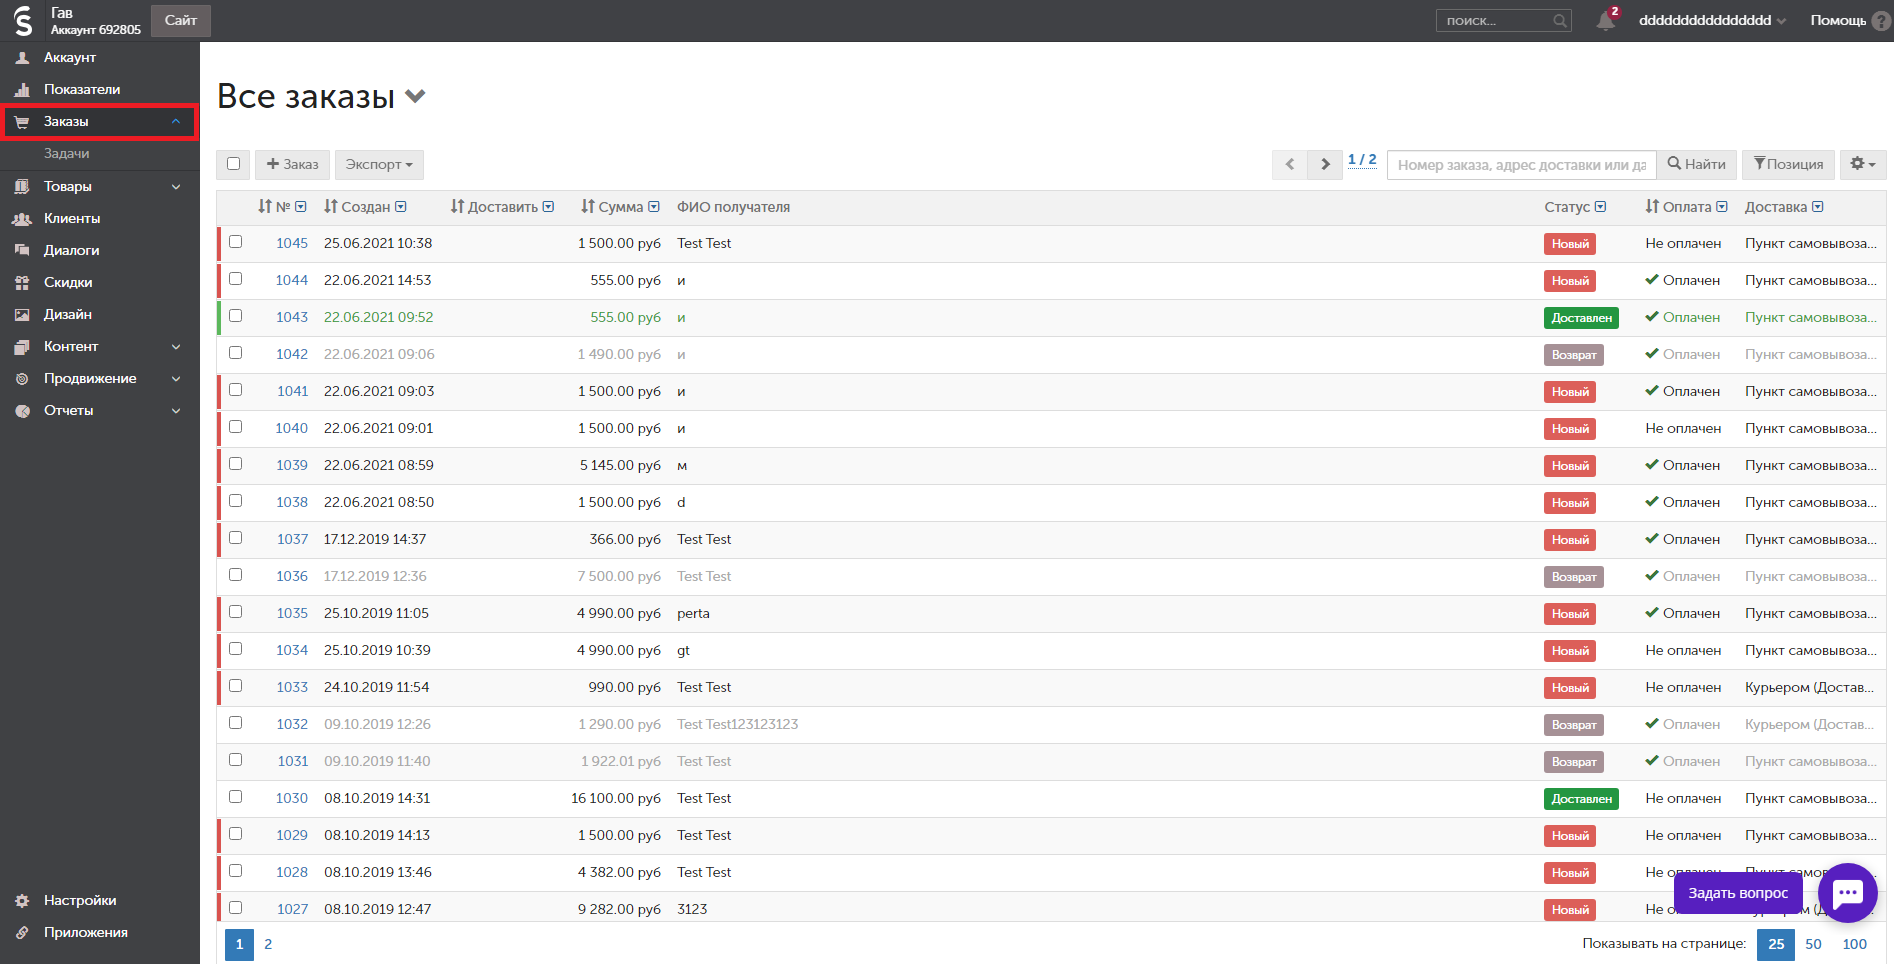Click the Скидки gift icon
Image resolution: width=1894 pixels, height=964 pixels.
22,283
